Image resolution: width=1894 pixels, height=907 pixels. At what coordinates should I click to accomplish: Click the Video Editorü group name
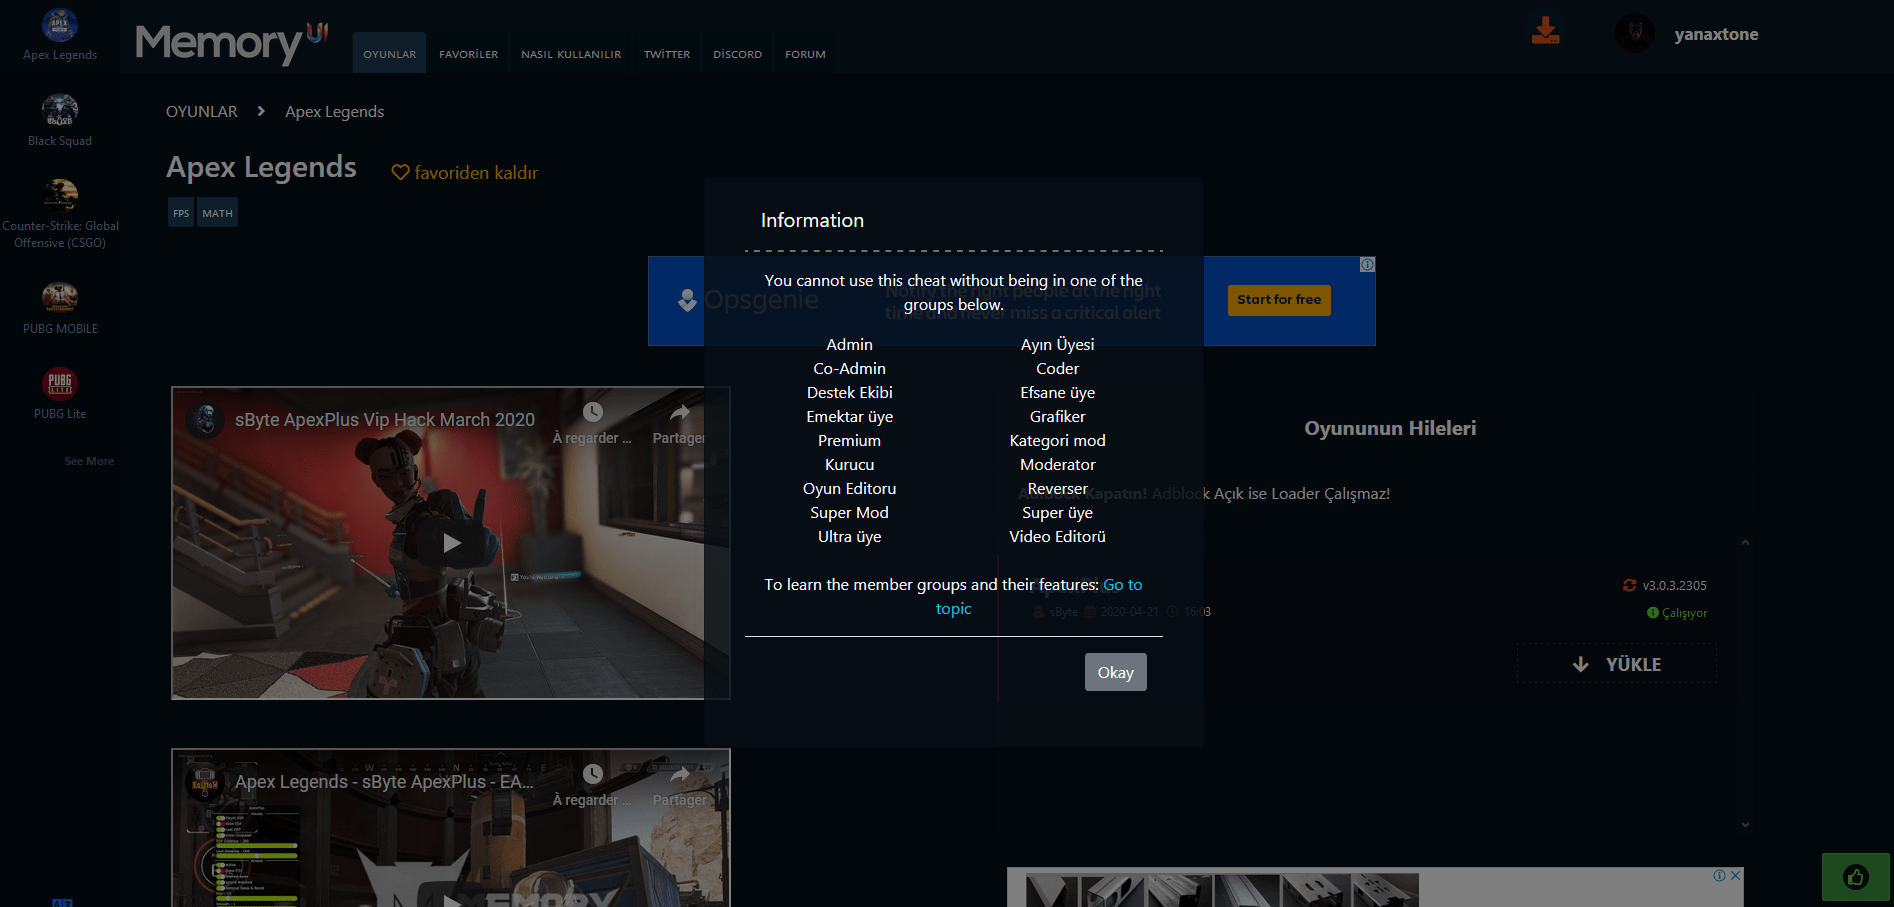[1058, 537]
